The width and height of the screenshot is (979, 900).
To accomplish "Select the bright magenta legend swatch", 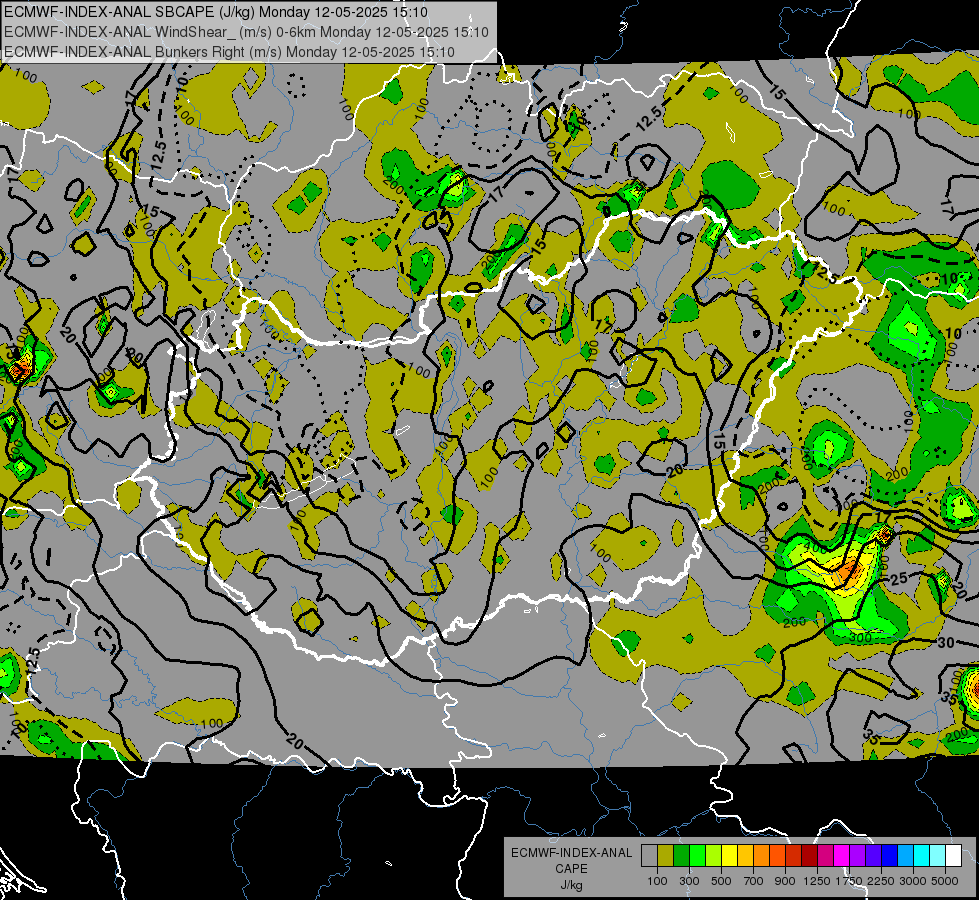I will pos(842,856).
